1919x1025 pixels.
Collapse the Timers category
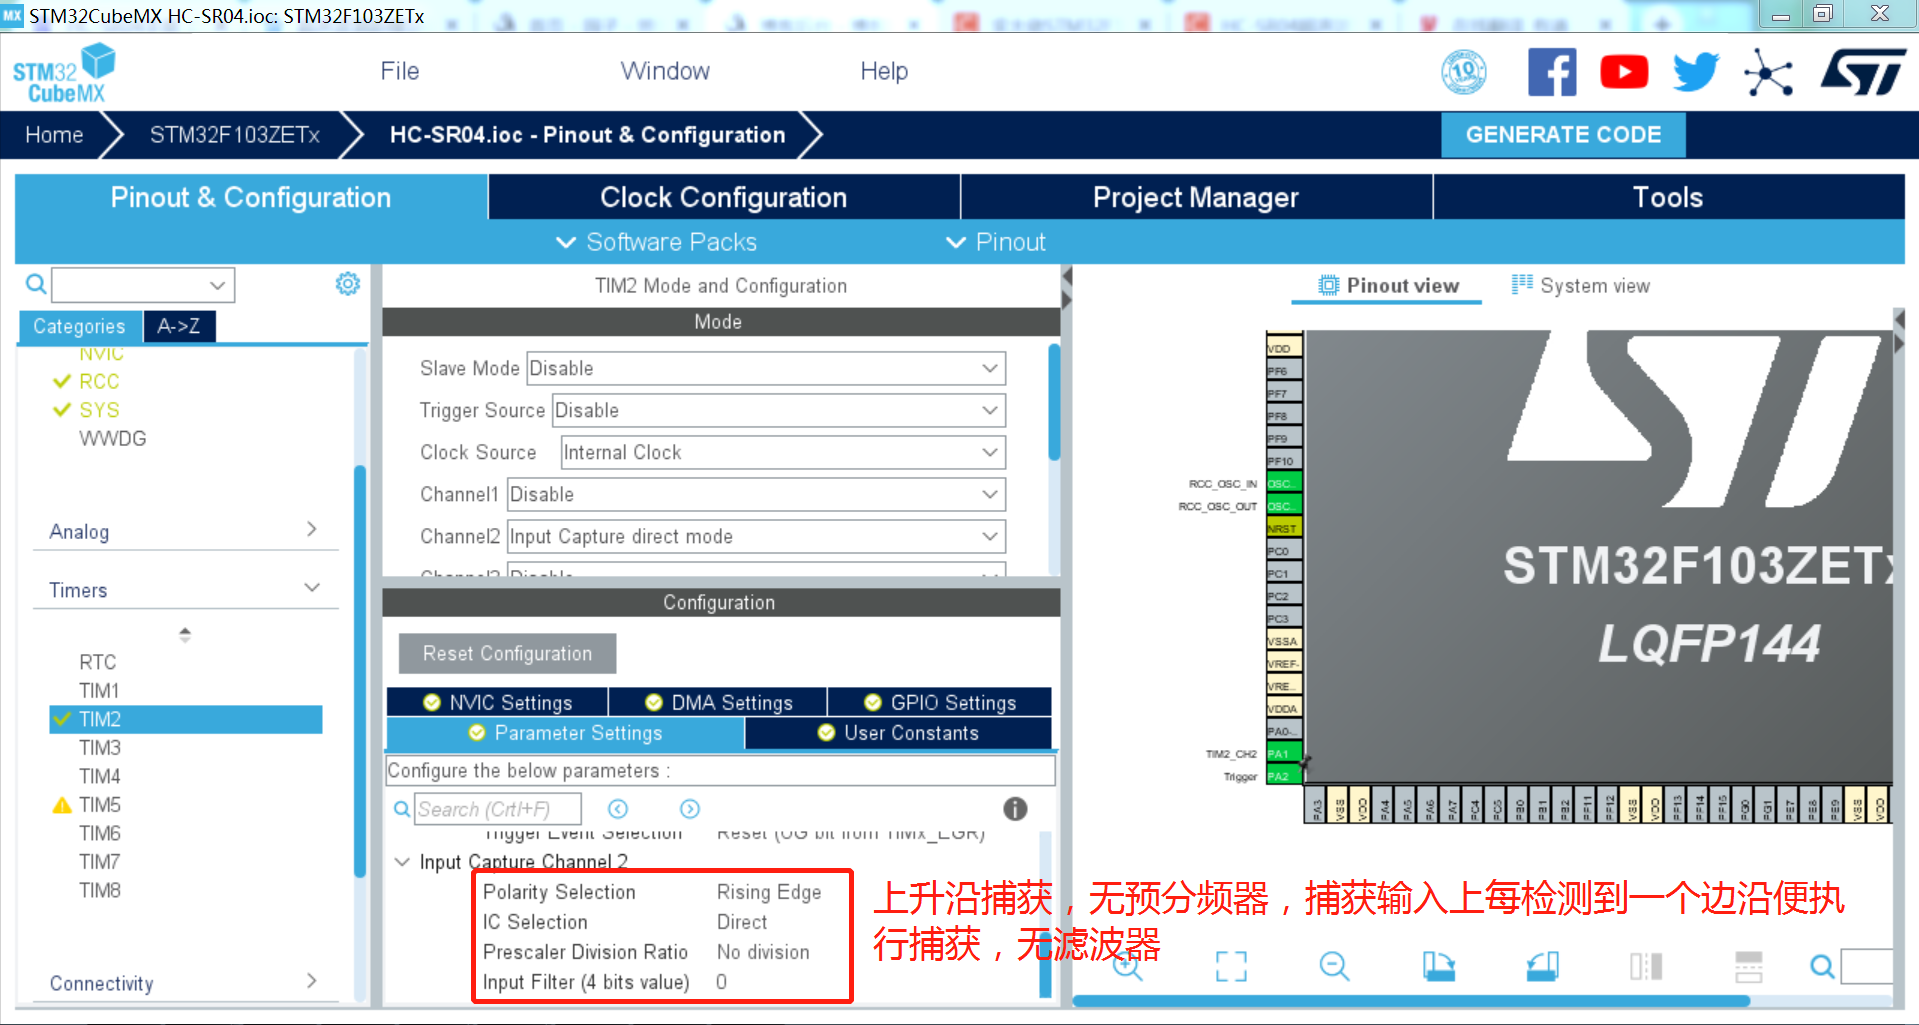(184, 589)
